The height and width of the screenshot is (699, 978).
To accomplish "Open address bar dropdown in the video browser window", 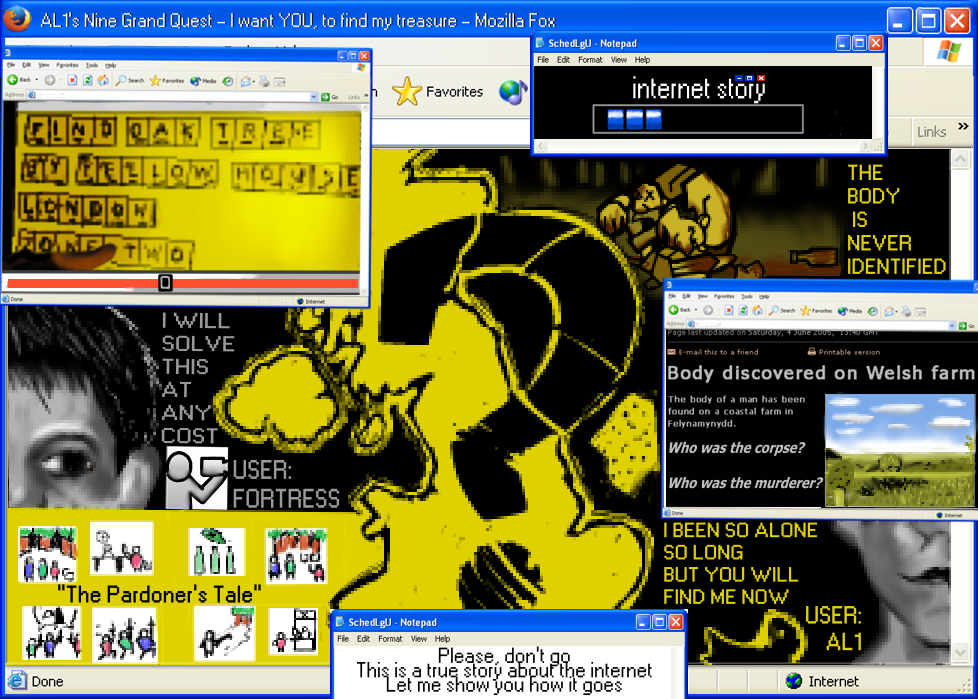I will [x=313, y=96].
